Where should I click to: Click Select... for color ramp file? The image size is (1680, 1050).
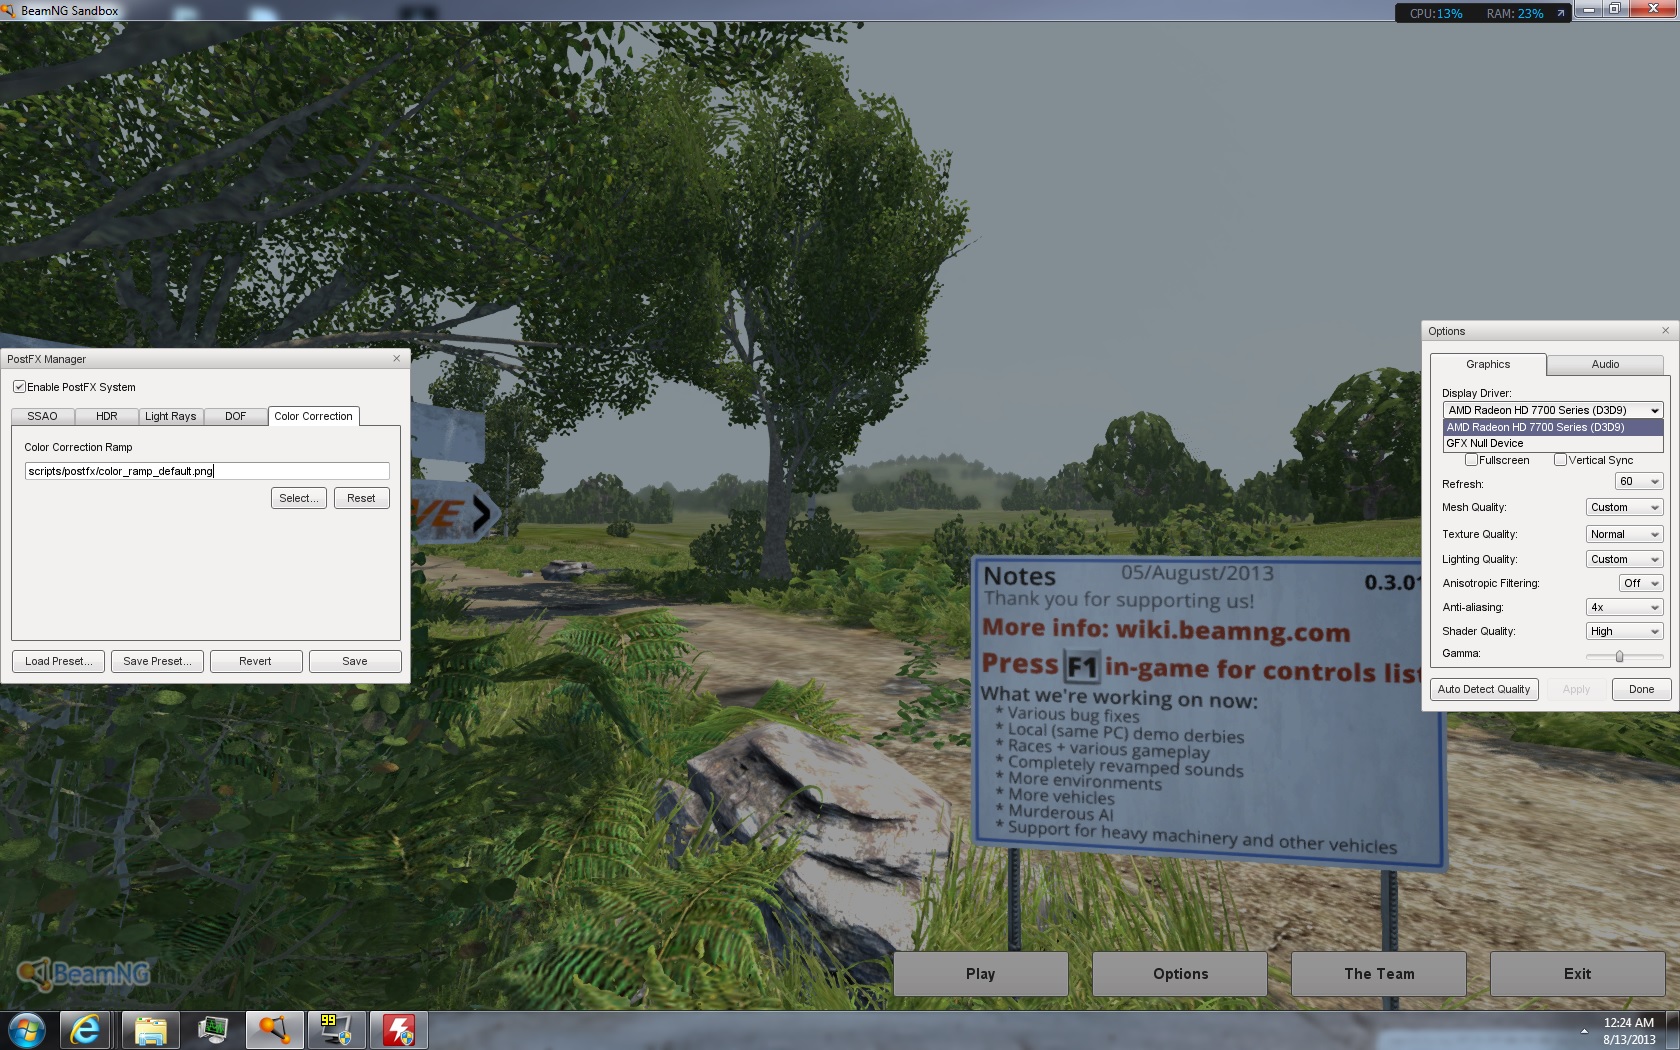click(x=299, y=498)
